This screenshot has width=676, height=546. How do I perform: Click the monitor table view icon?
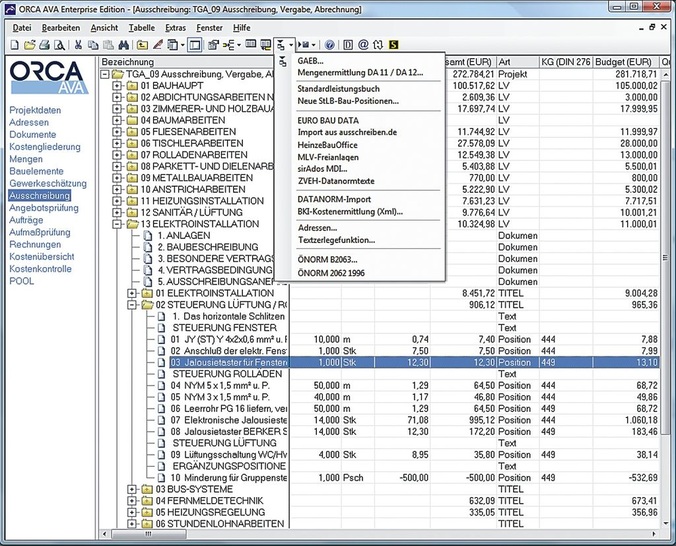point(266,45)
